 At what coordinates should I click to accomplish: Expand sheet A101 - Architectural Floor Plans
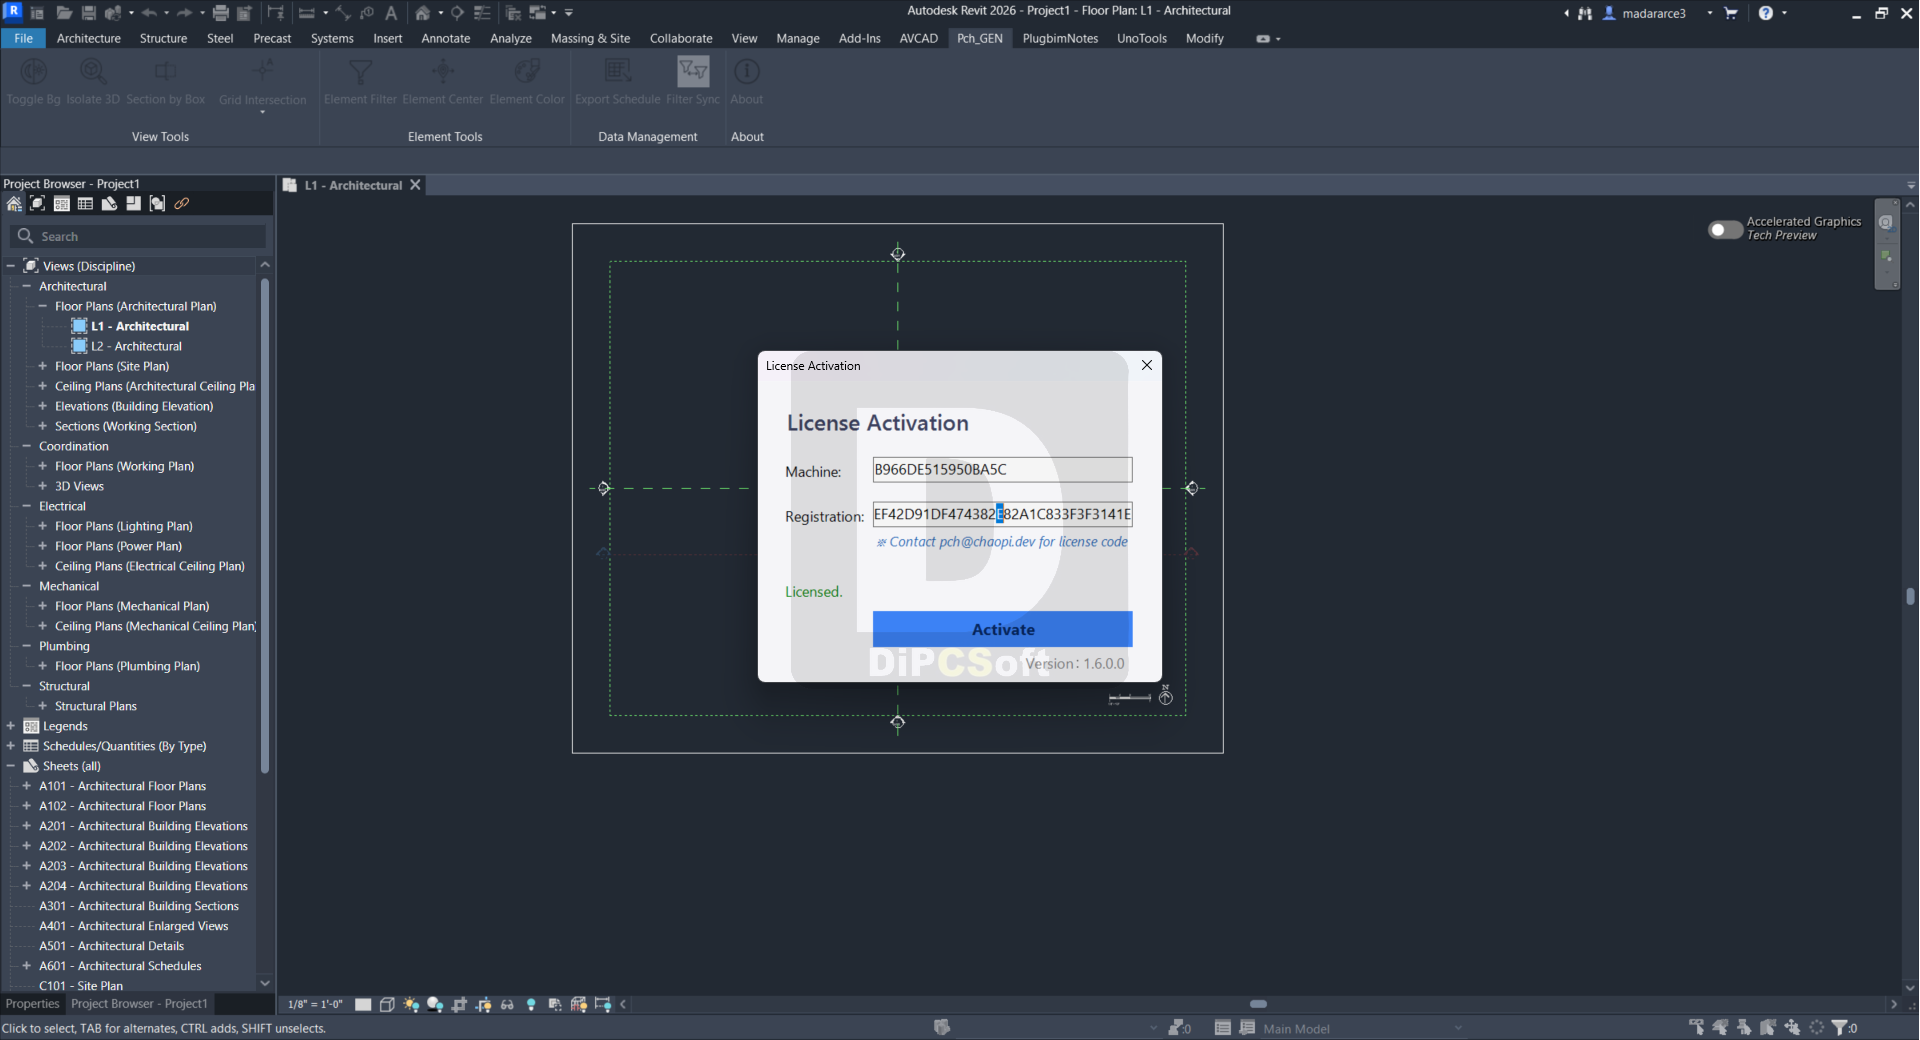(x=27, y=786)
